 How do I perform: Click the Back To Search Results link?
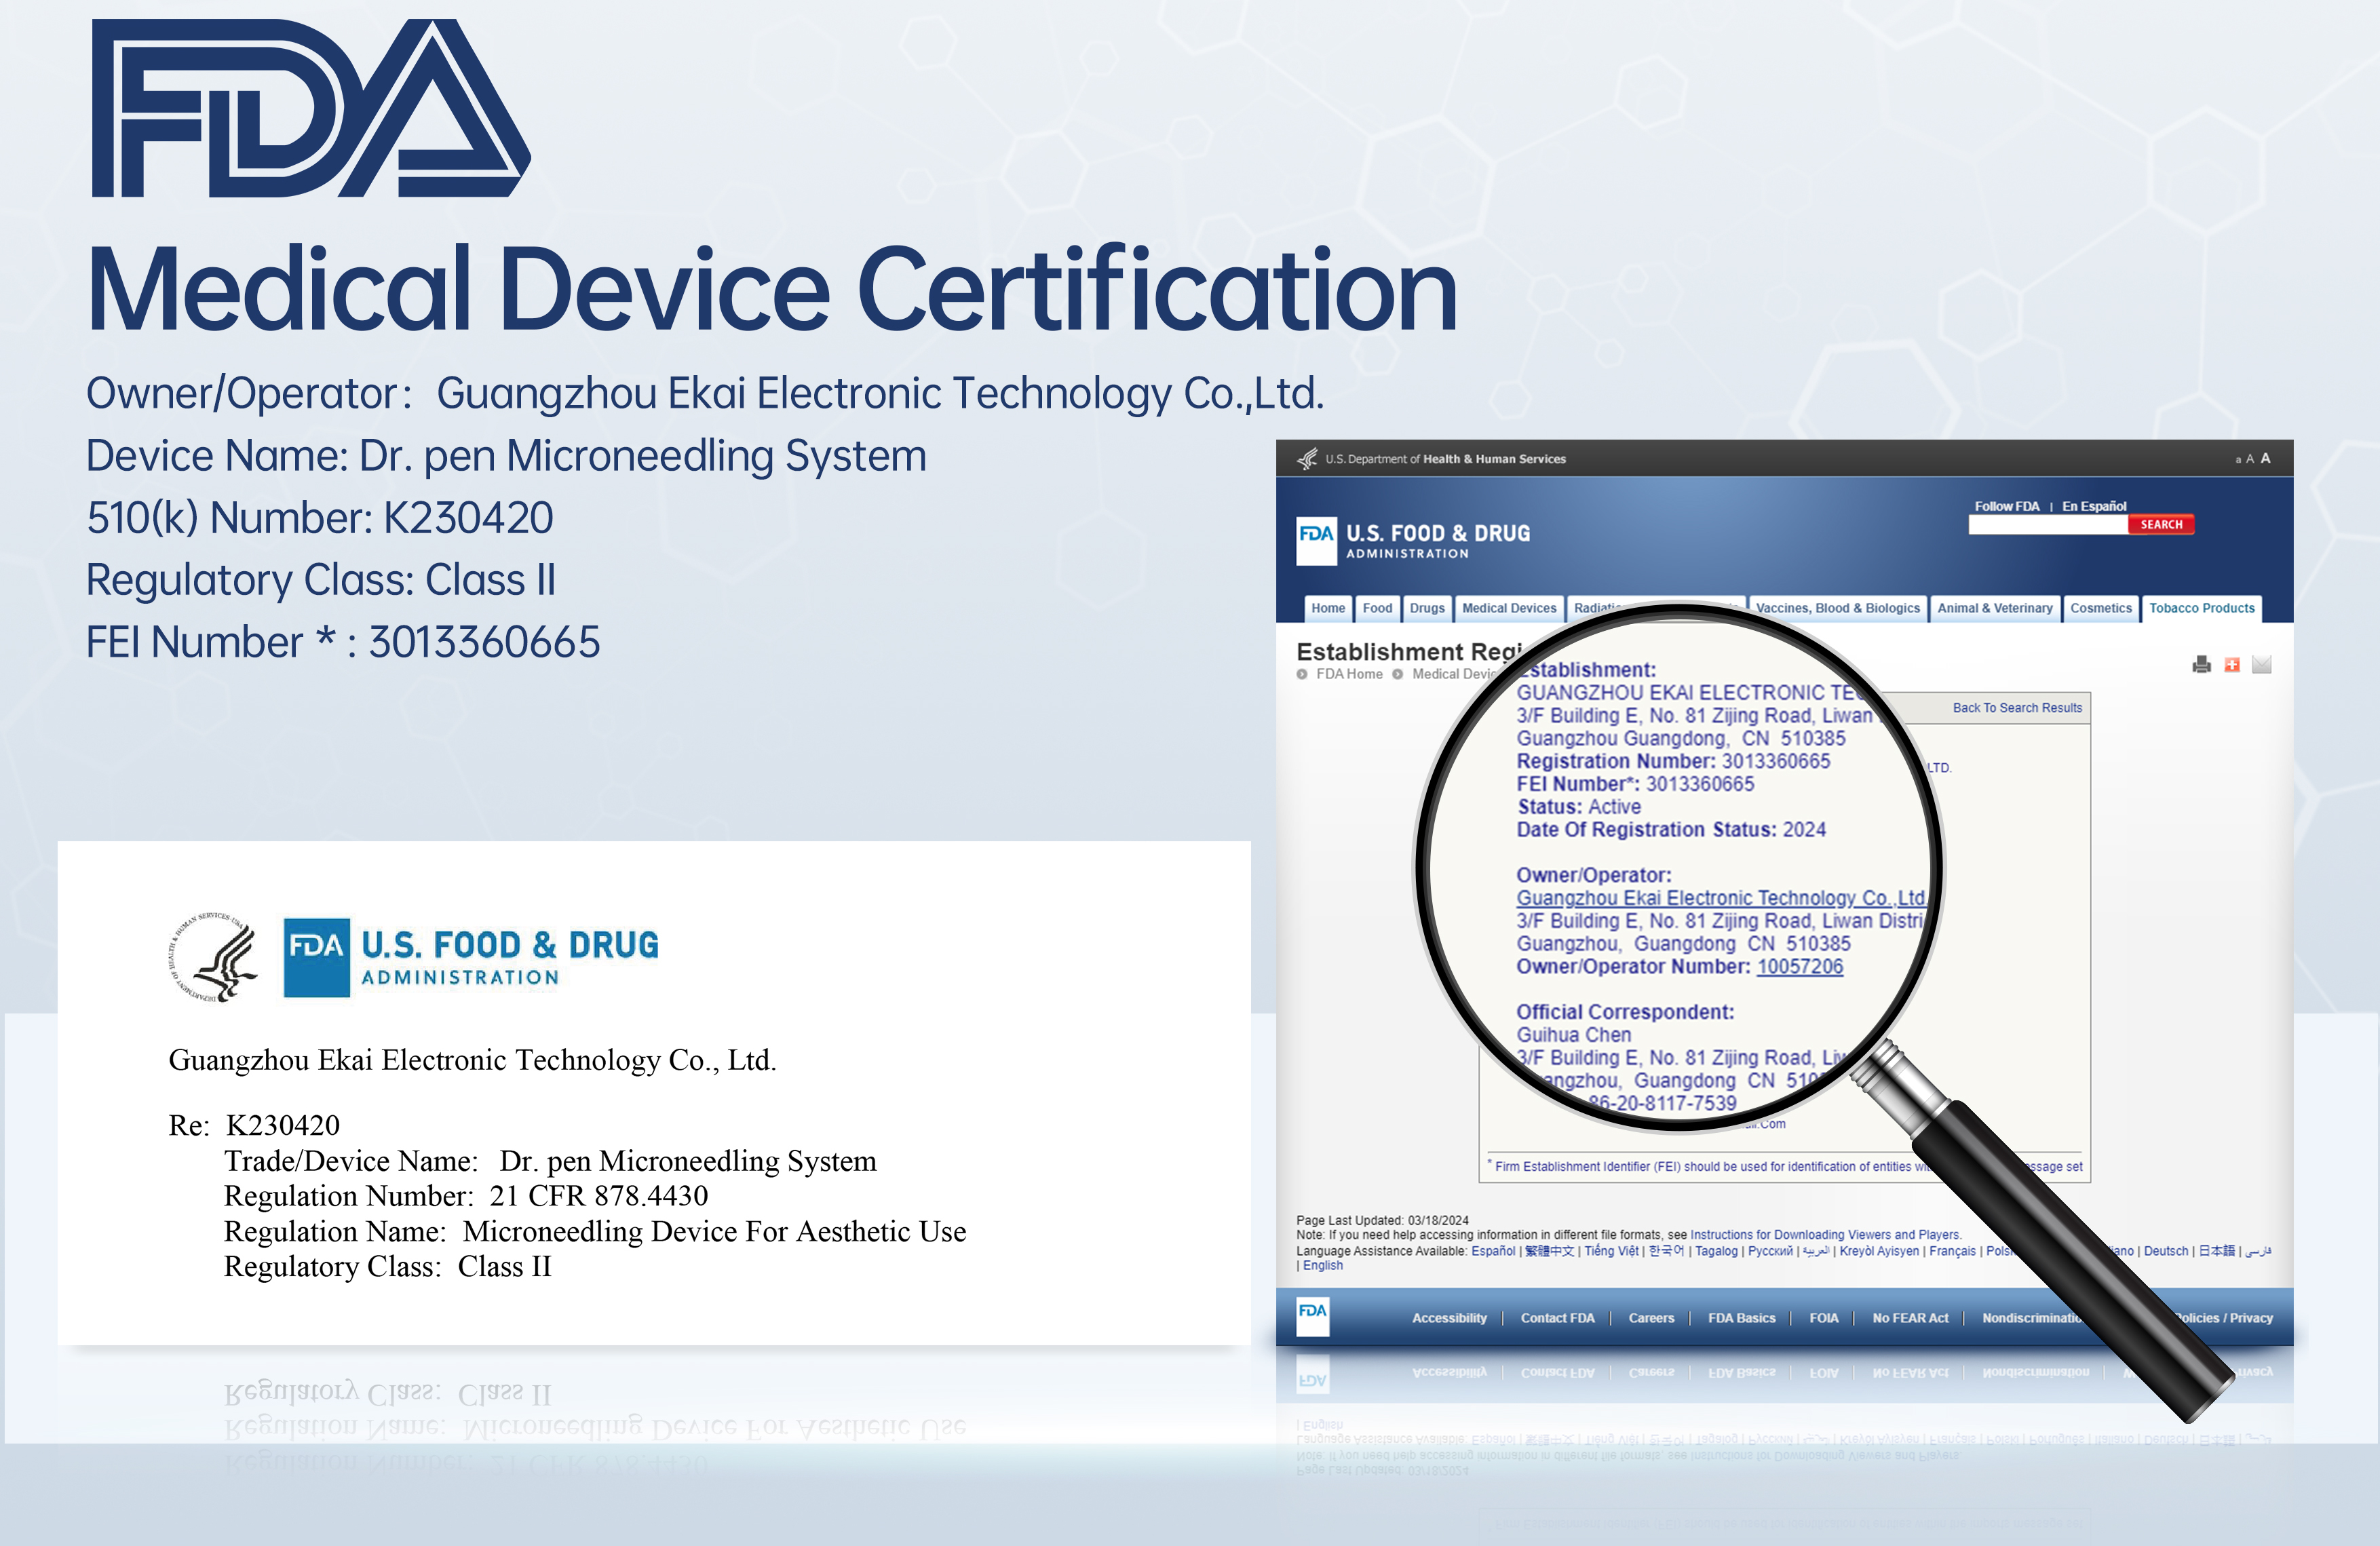pyautogui.click(x=2017, y=708)
